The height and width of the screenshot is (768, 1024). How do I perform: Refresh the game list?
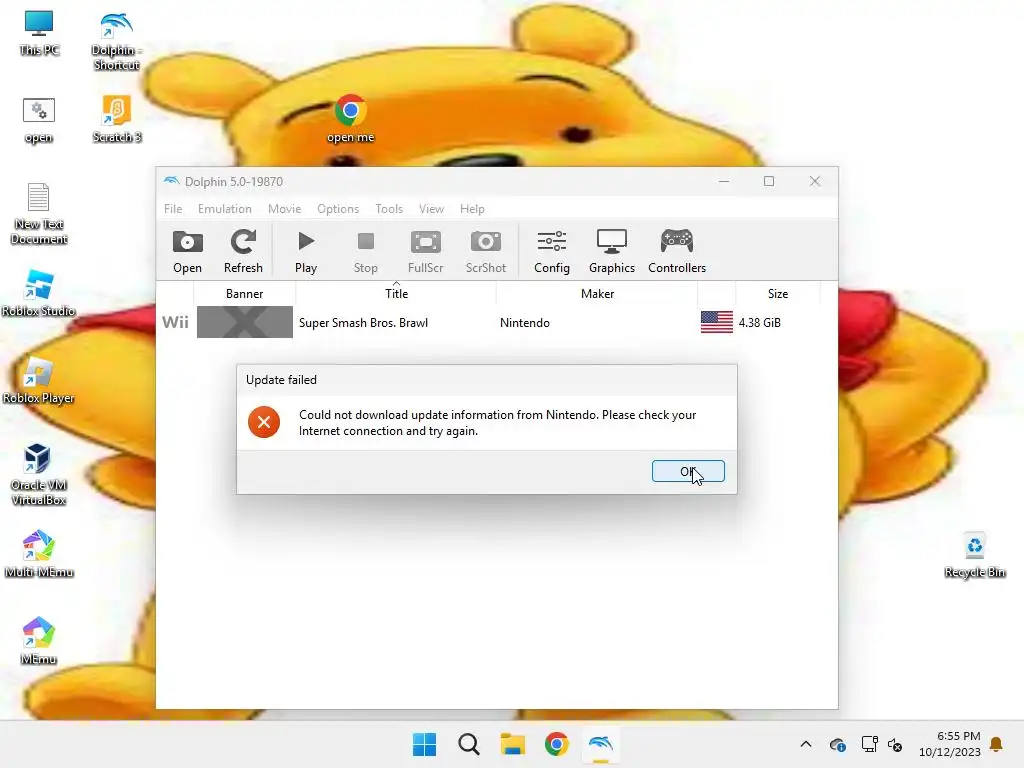point(243,251)
